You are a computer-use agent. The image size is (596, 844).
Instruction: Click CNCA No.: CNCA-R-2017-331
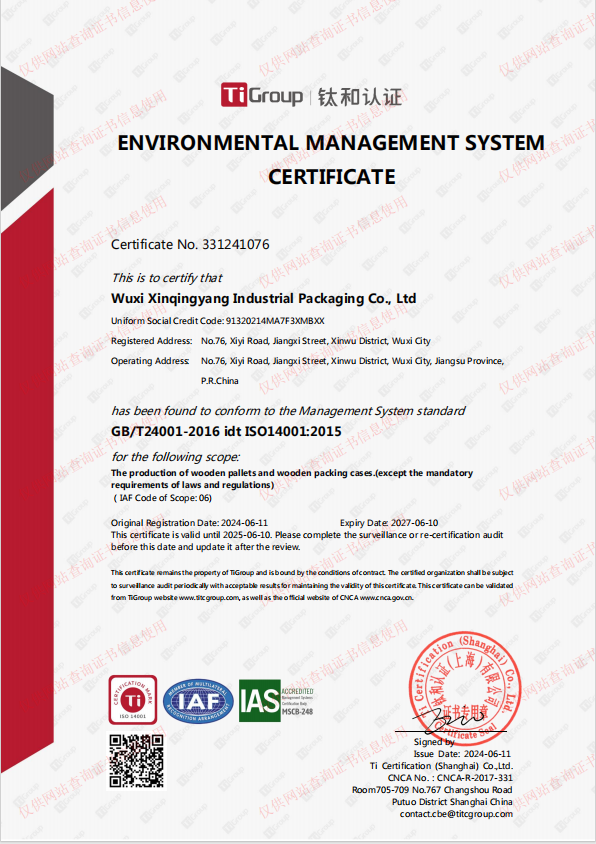[x=450, y=778]
